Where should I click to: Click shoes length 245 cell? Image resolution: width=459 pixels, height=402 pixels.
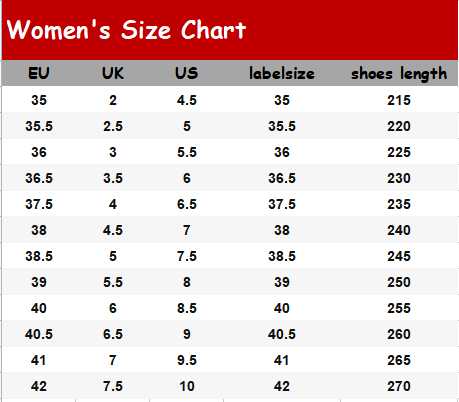point(399,256)
